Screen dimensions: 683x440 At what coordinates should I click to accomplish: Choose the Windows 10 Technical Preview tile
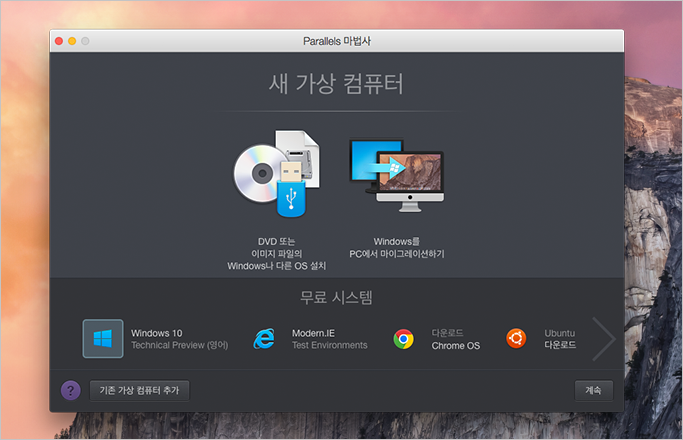[x=103, y=338]
